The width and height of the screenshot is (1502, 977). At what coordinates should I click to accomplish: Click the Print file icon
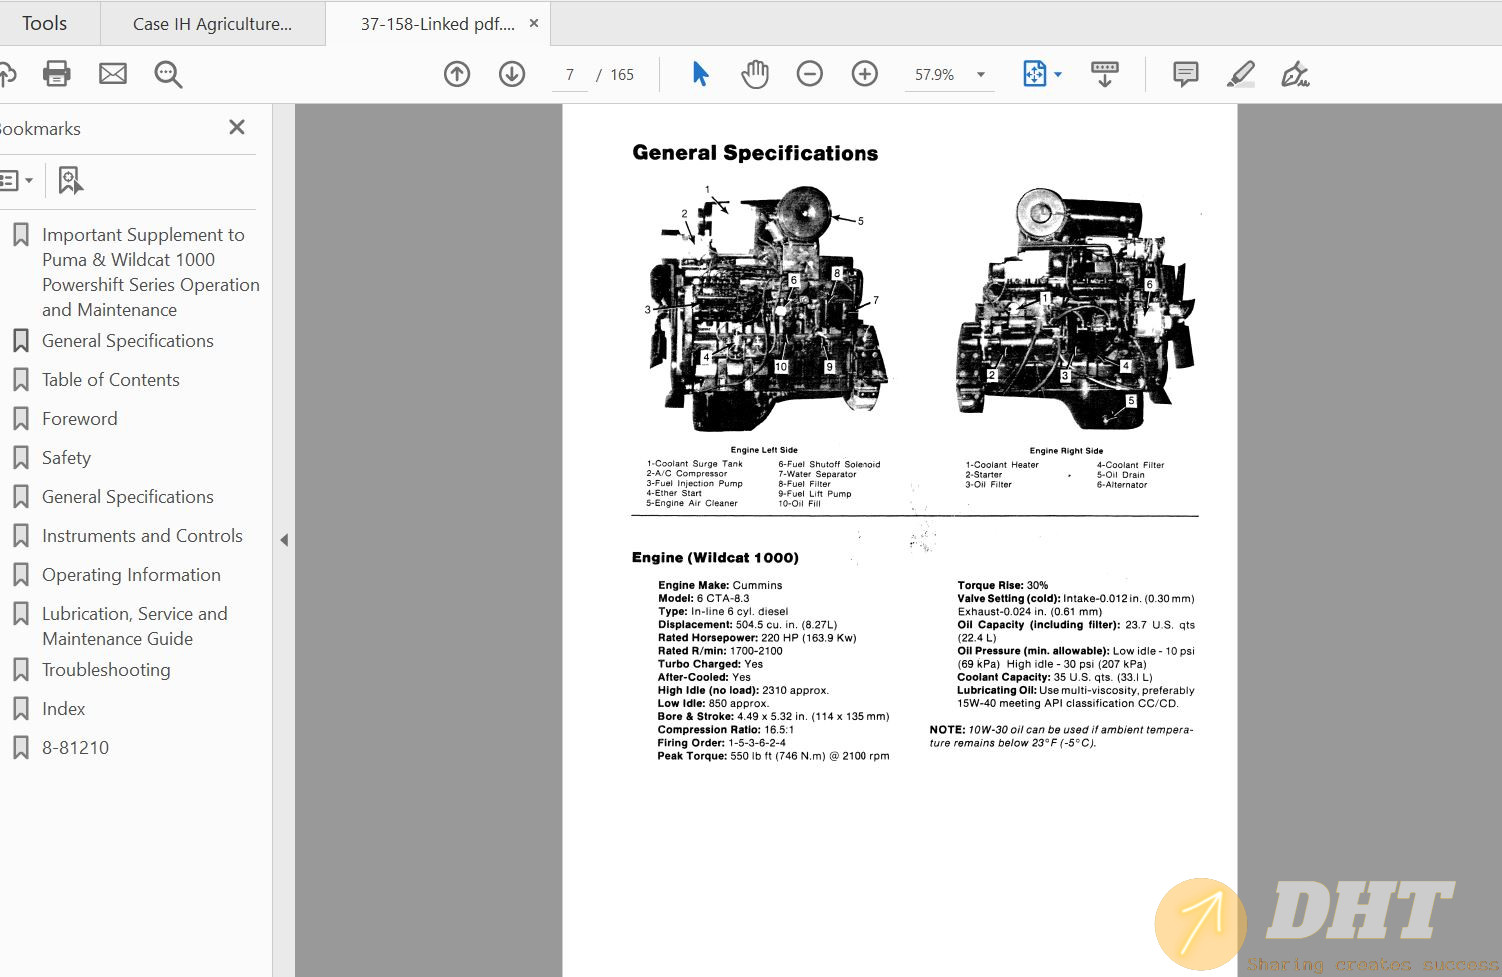coord(57,74)
